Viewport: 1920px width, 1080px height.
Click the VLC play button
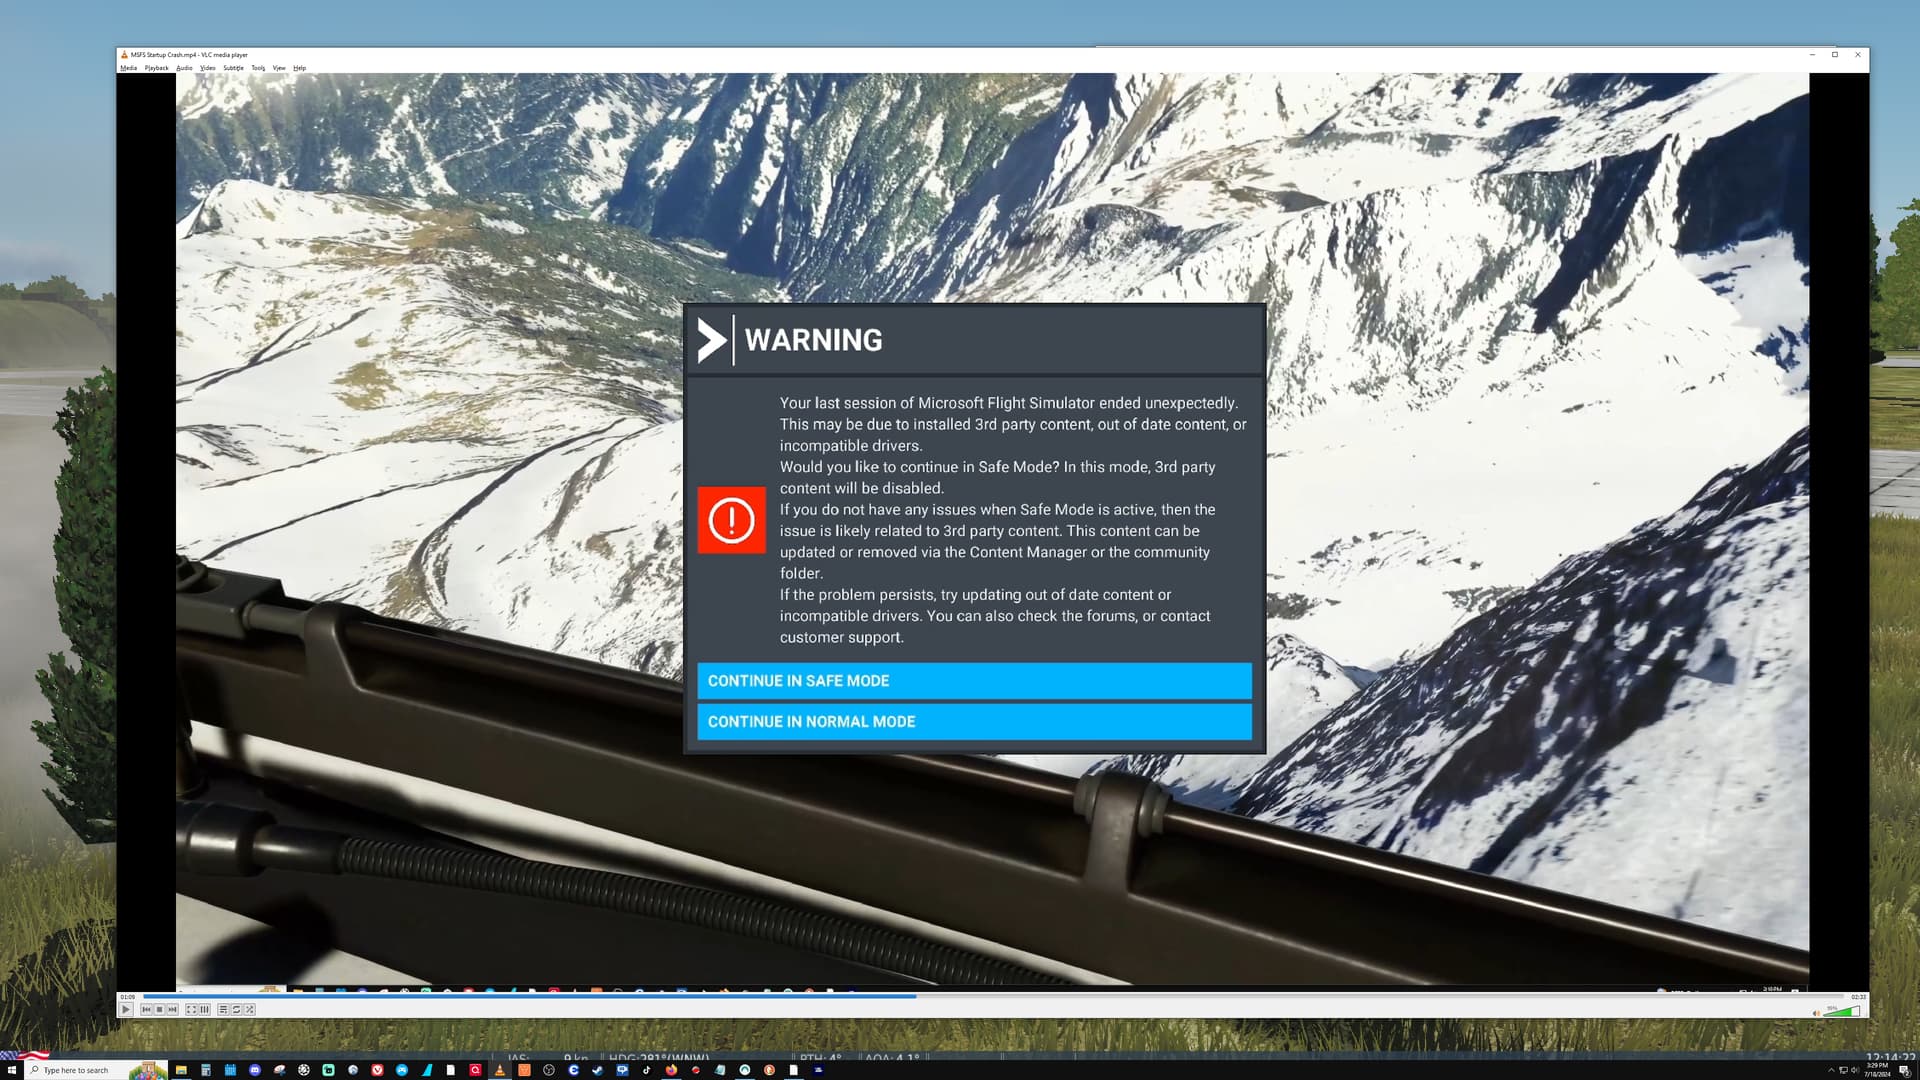pyautogui.click(x=126, y=1010)
